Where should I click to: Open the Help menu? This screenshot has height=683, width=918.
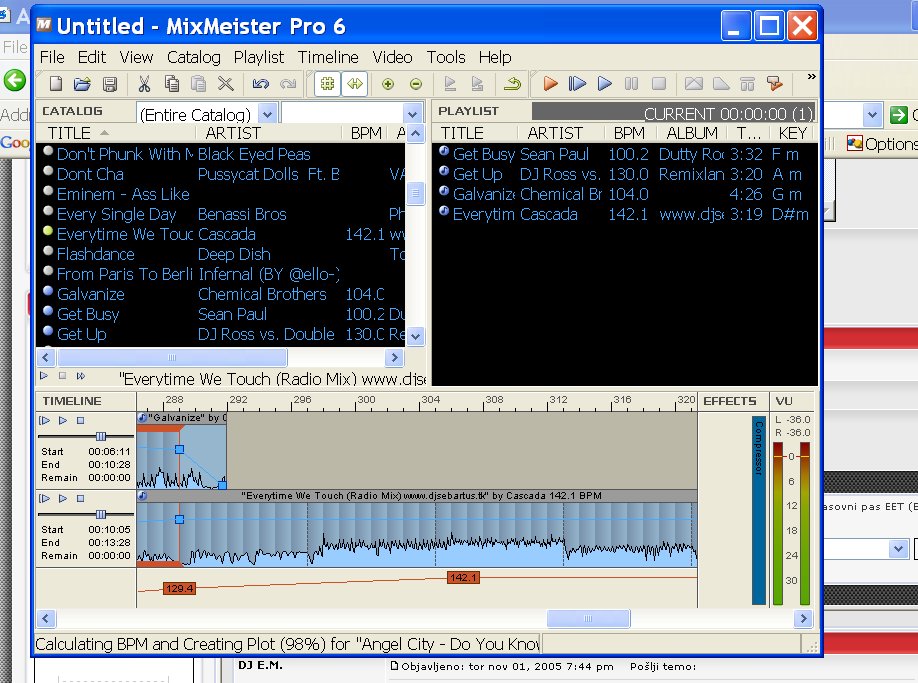(495, 57)
